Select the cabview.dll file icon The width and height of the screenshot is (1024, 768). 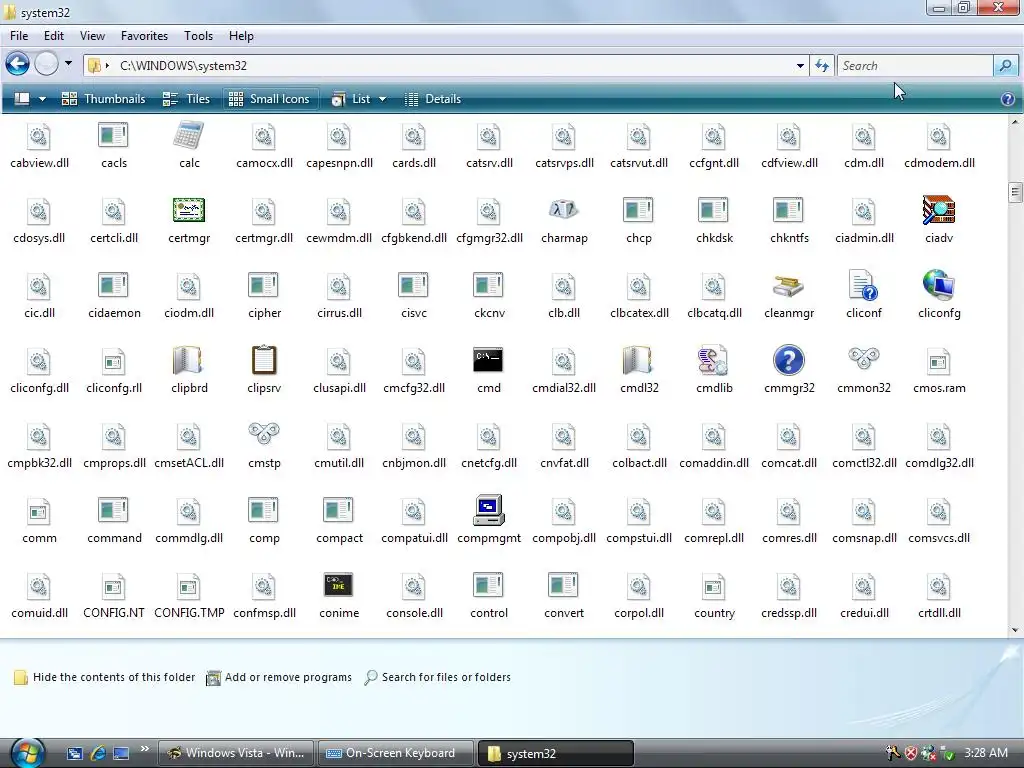[39, 136]
